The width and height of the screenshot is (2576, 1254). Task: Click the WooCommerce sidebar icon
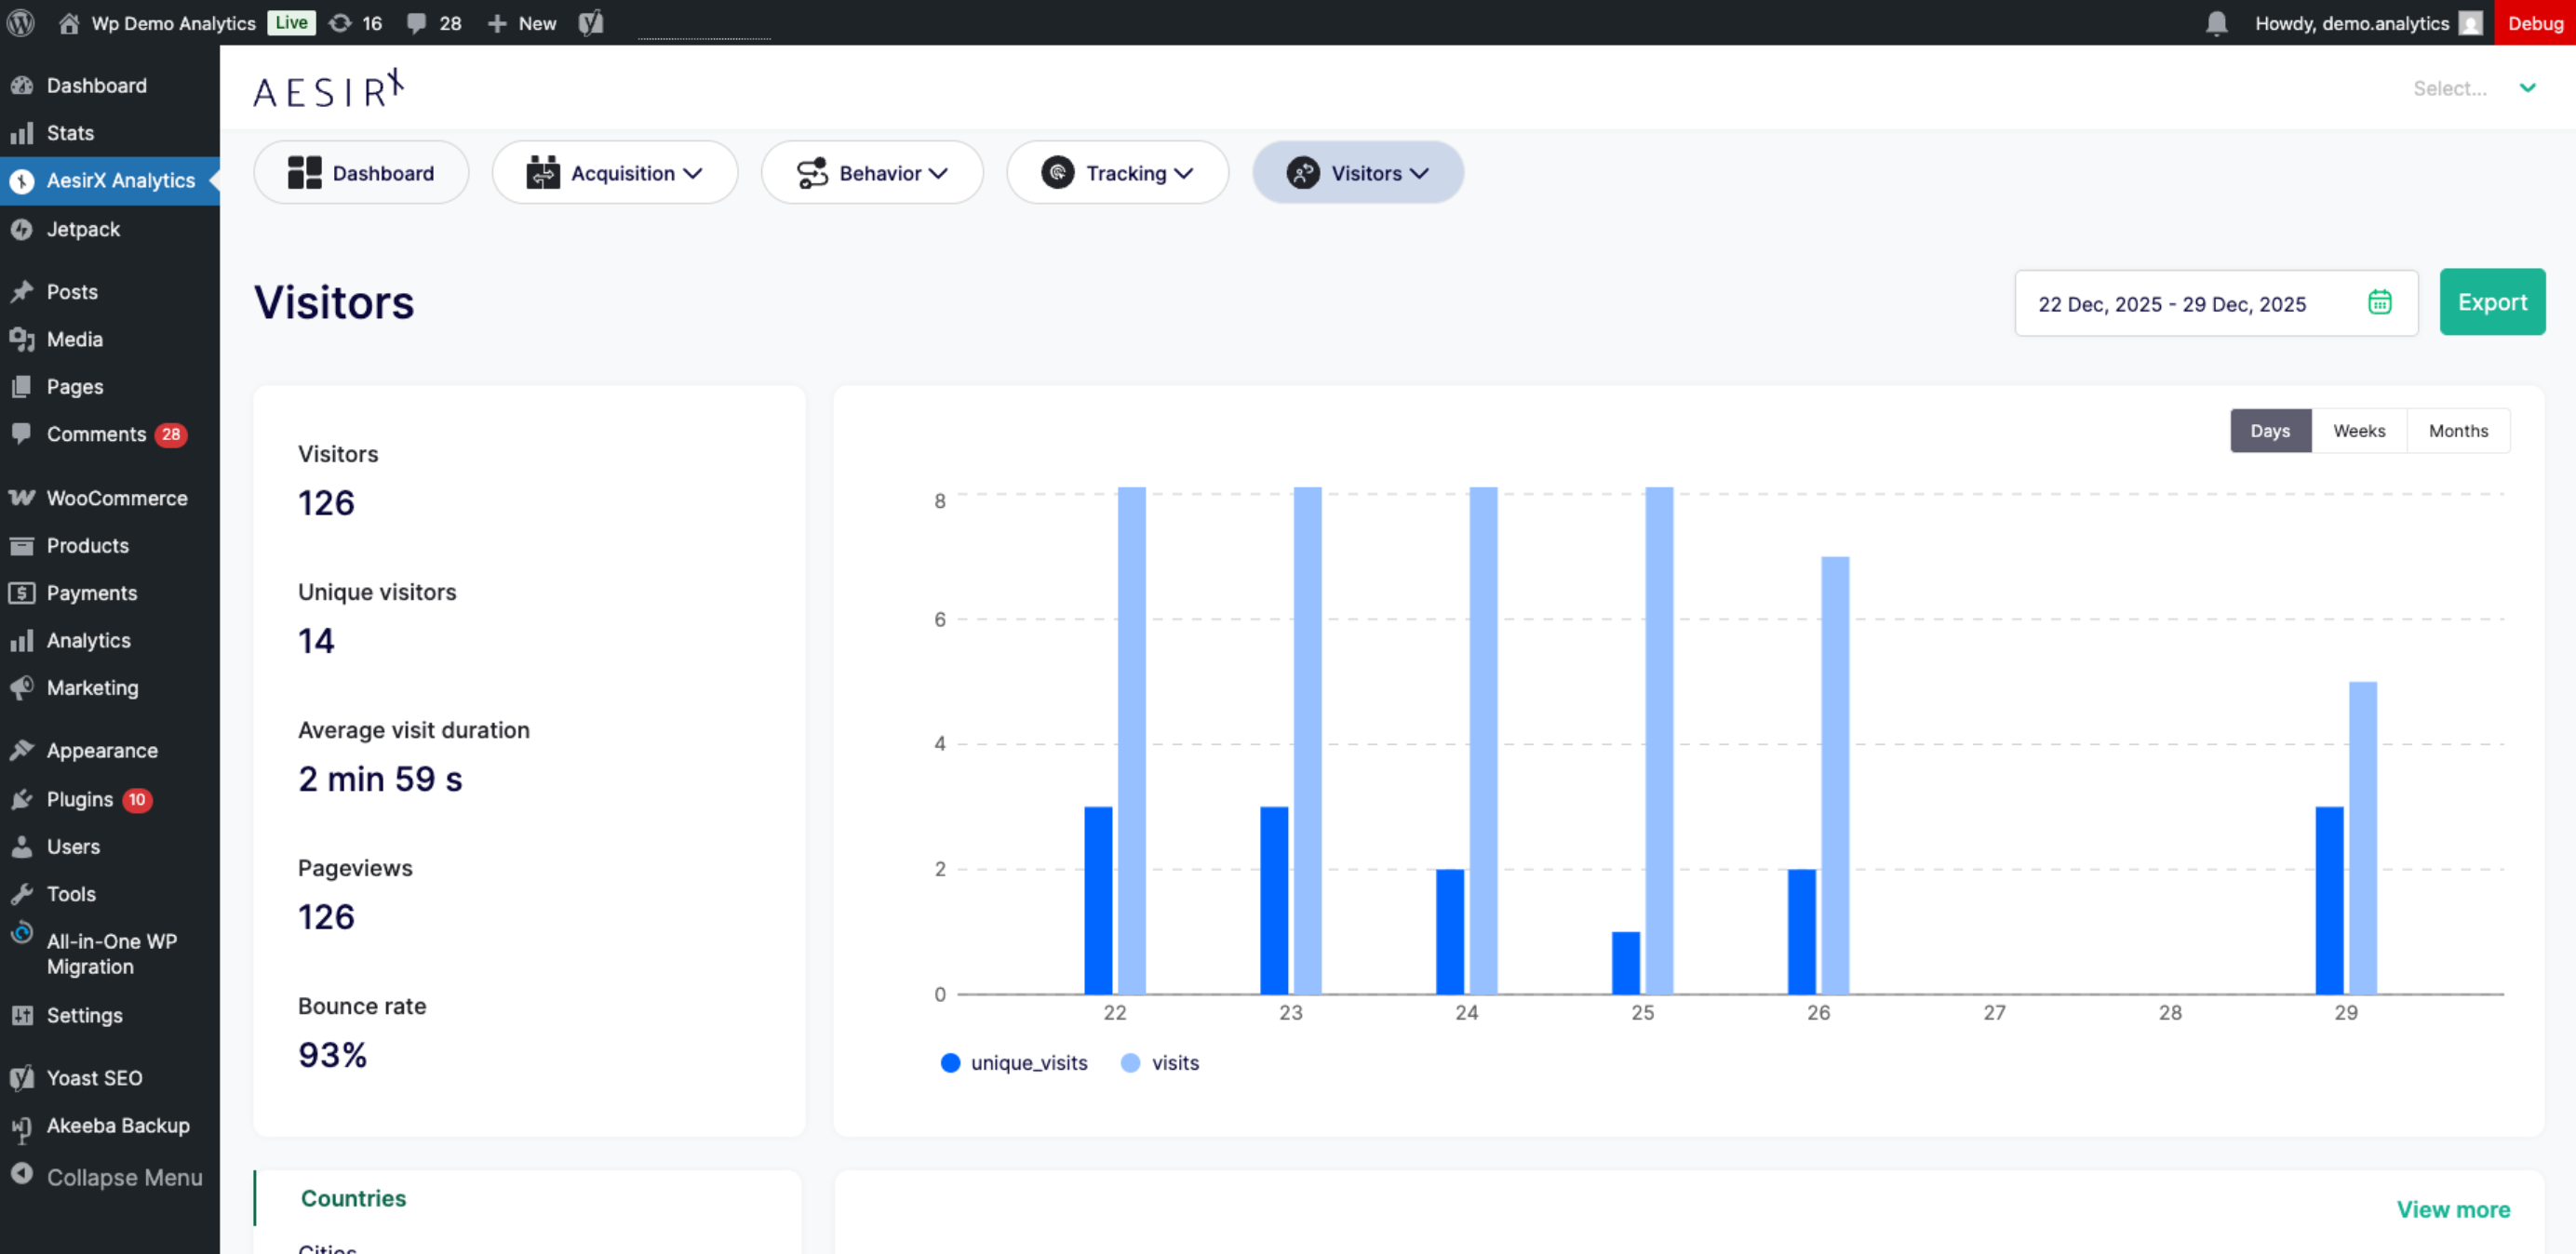coord(22,498)
